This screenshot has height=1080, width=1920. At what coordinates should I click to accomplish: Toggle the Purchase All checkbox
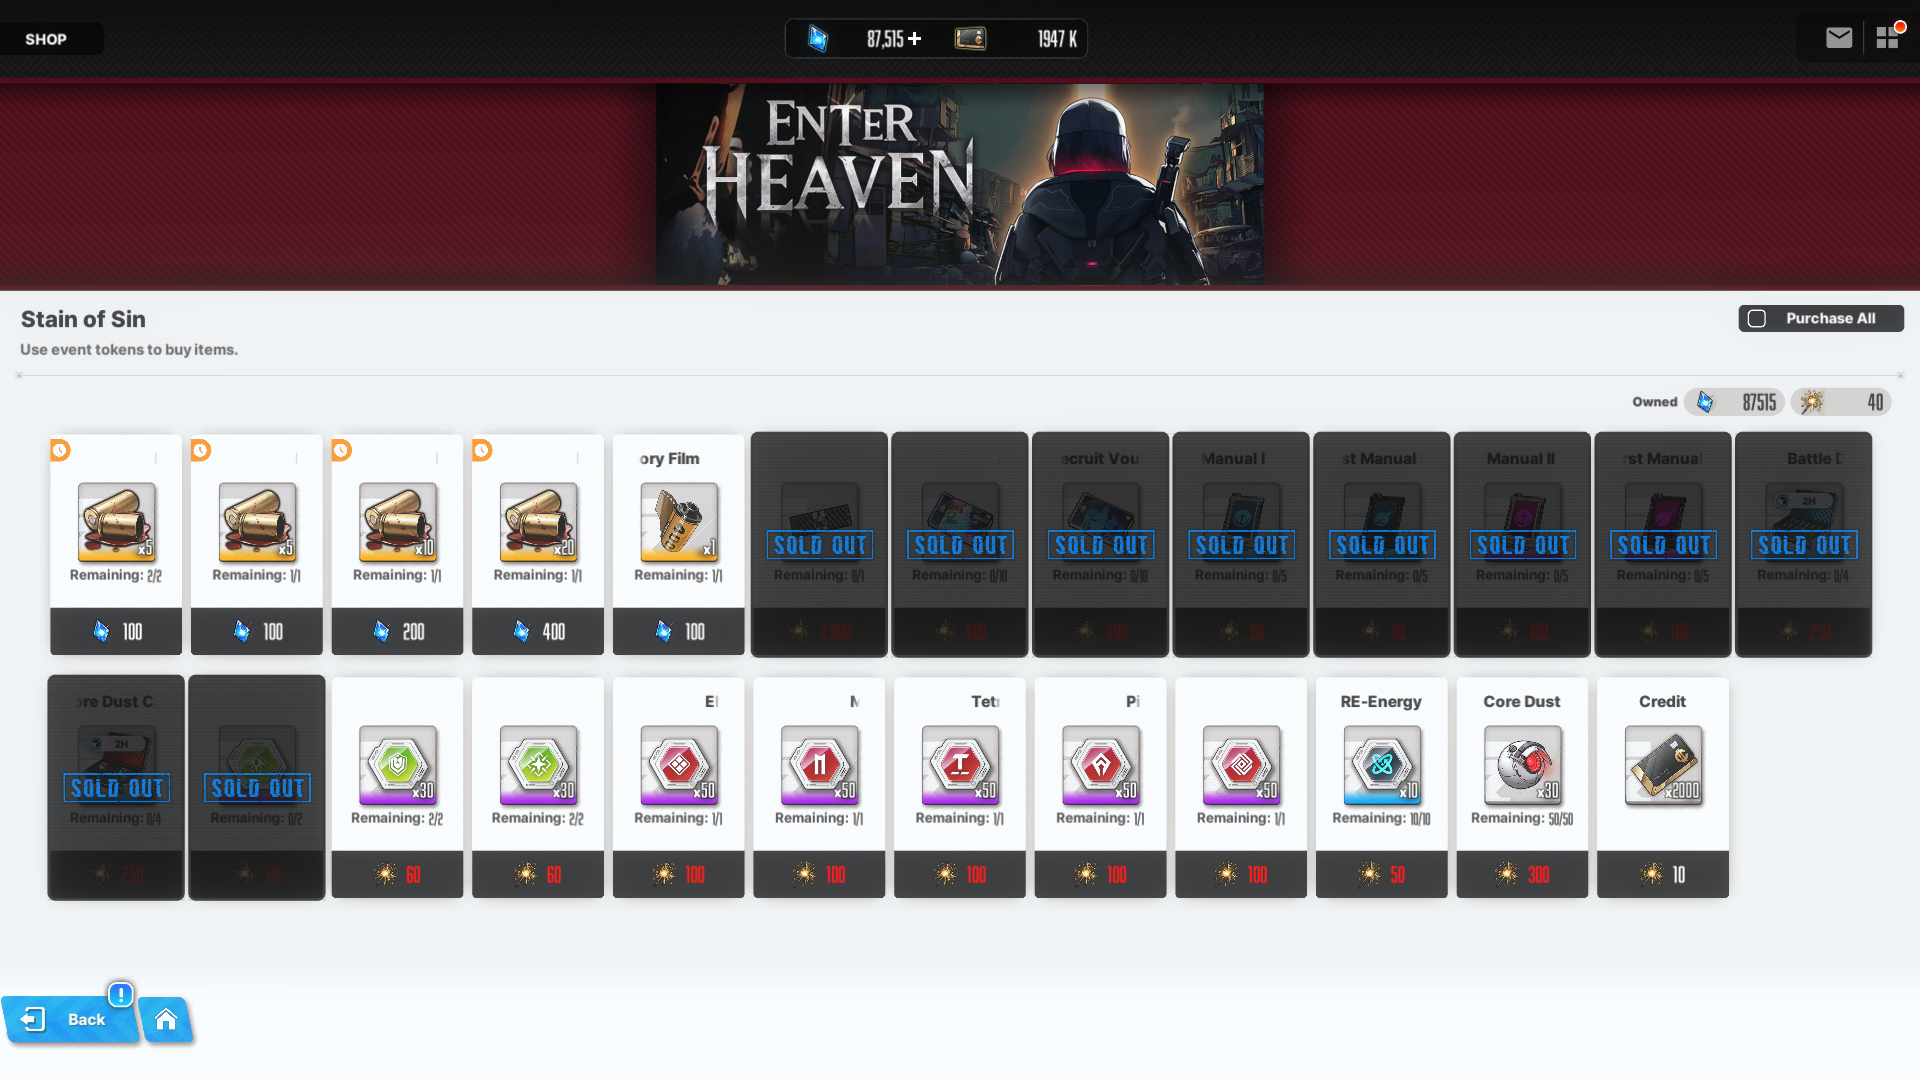click(x=1757, y=319)
